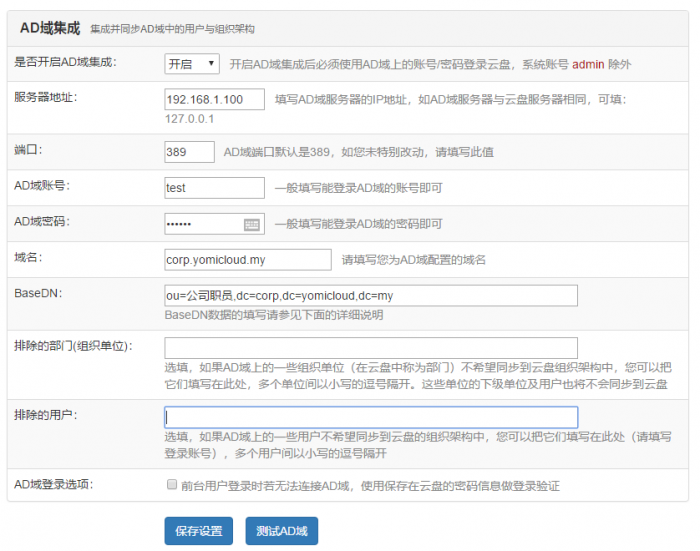
Task: Click the 一般填写能登录AD域的账号即可 hint
Action: click(x=358, y=188)
